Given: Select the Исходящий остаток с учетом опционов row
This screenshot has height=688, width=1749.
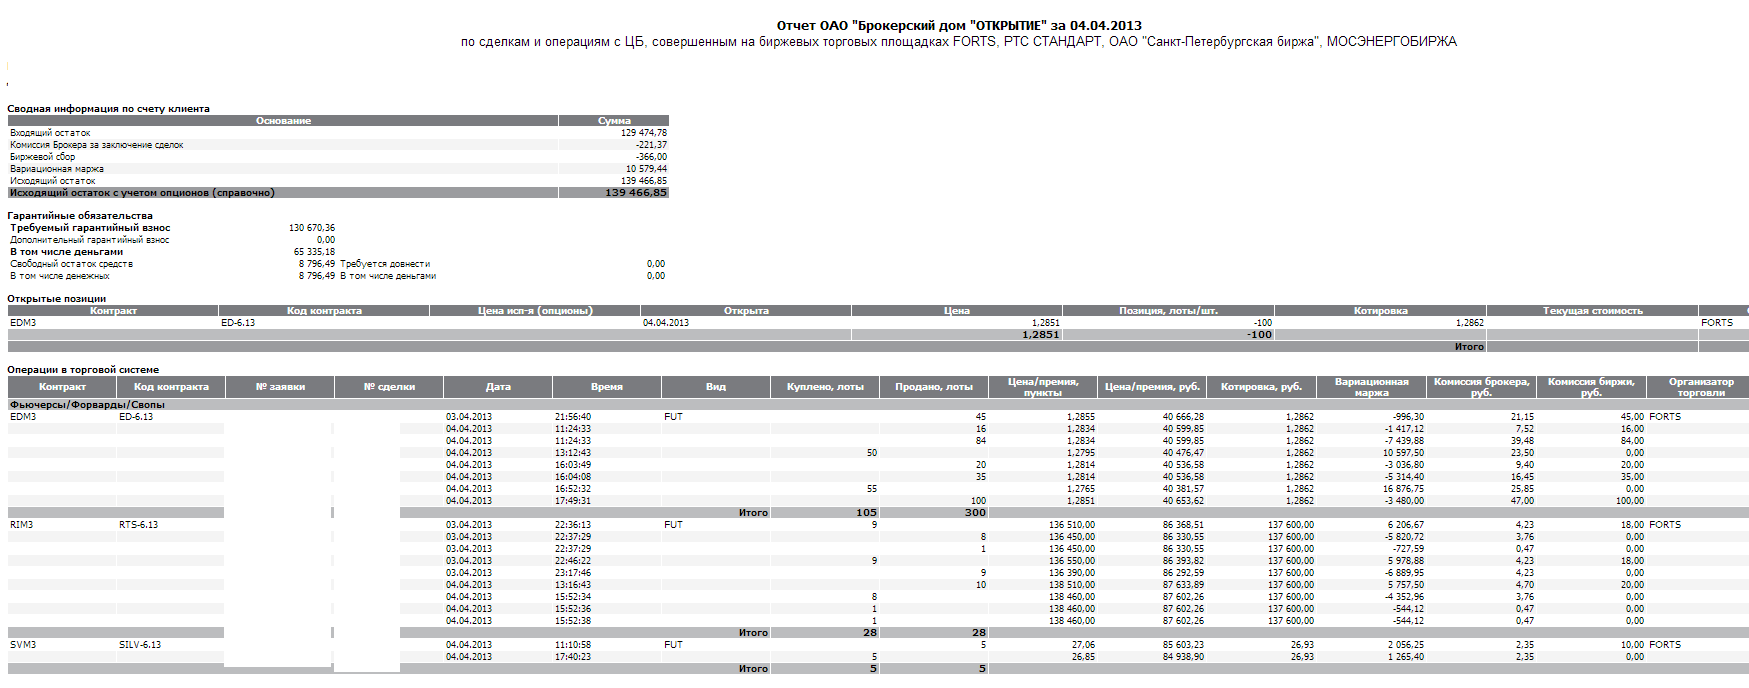Looking at the screenshot, I should pos(142,193).
